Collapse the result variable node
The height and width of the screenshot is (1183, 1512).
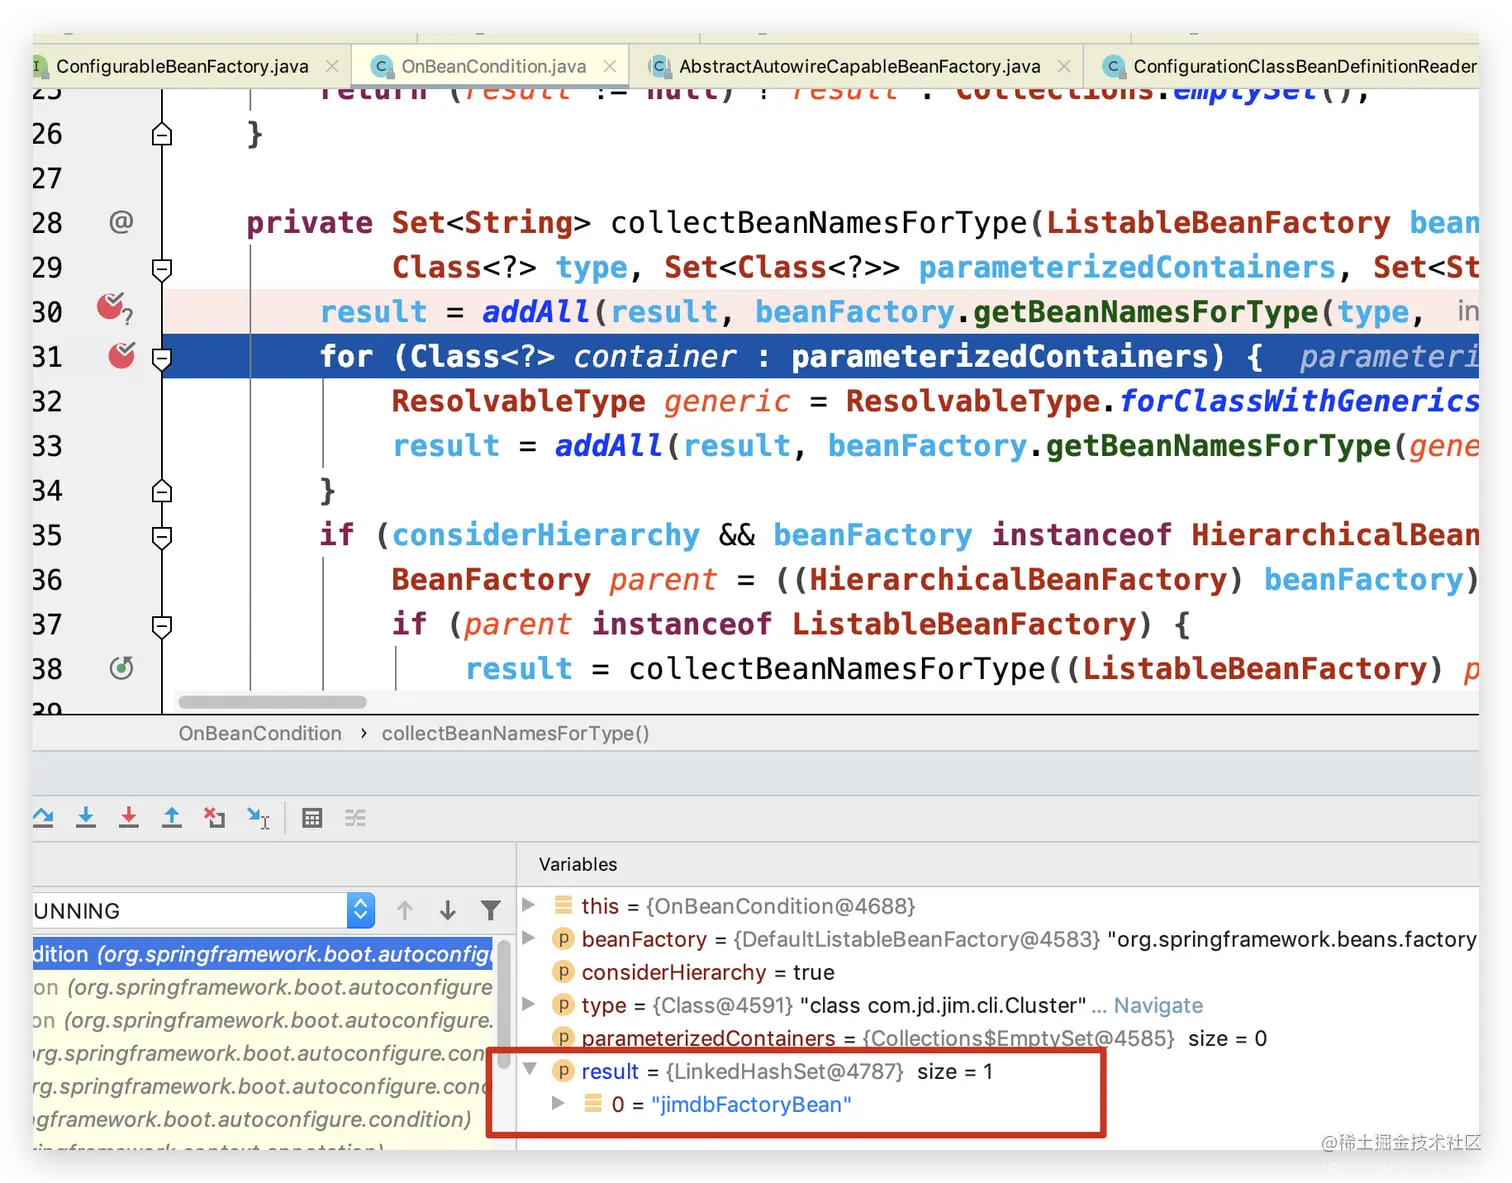tap(530, 1069)
